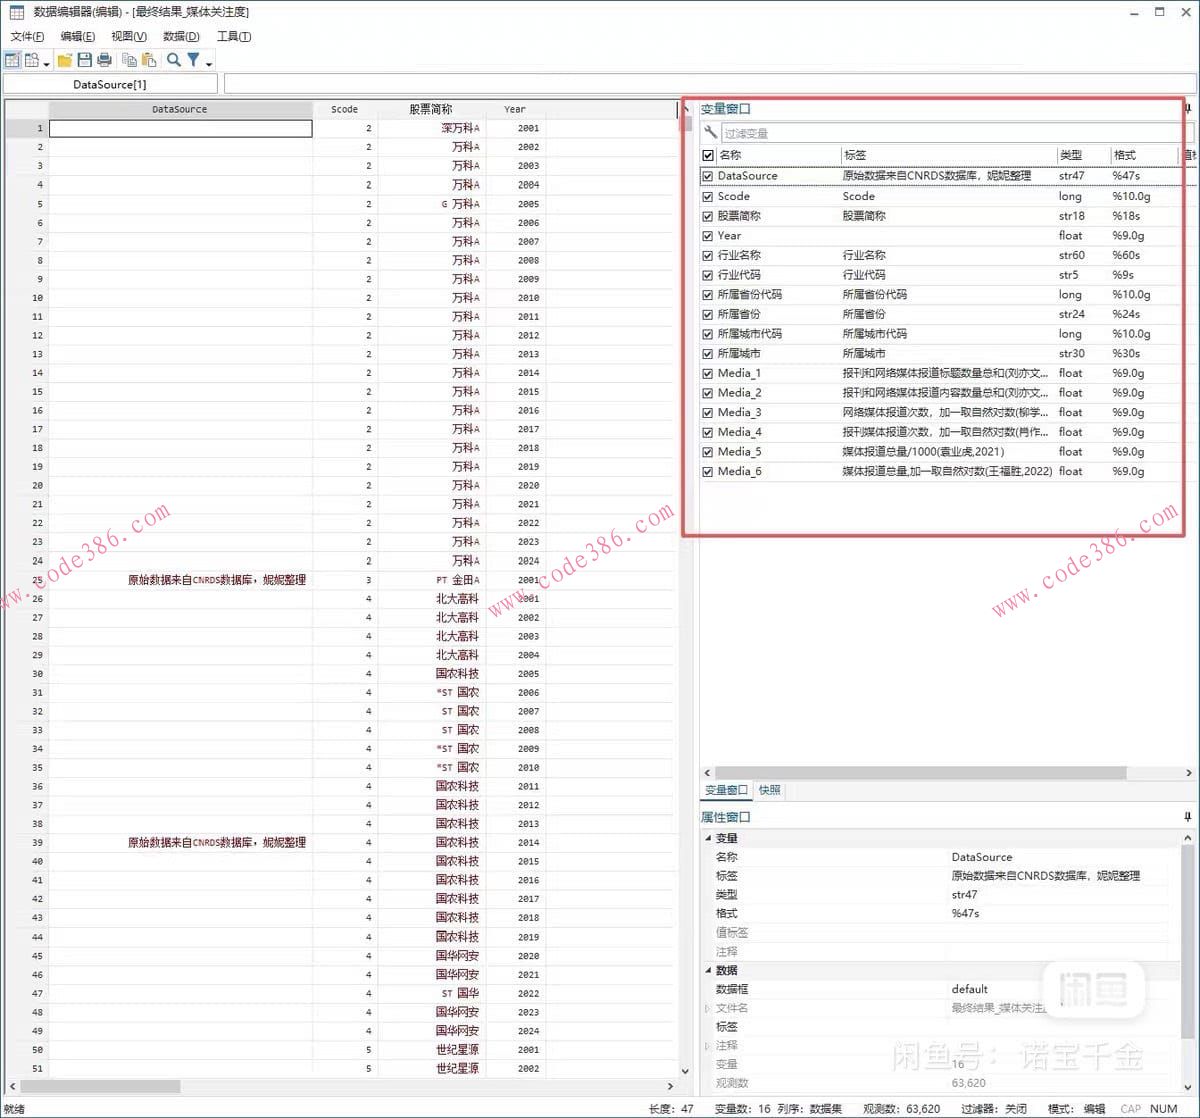The image size is (1200, 1118).
Task: Switch to the 快照 tab
Action: (770, 790)
